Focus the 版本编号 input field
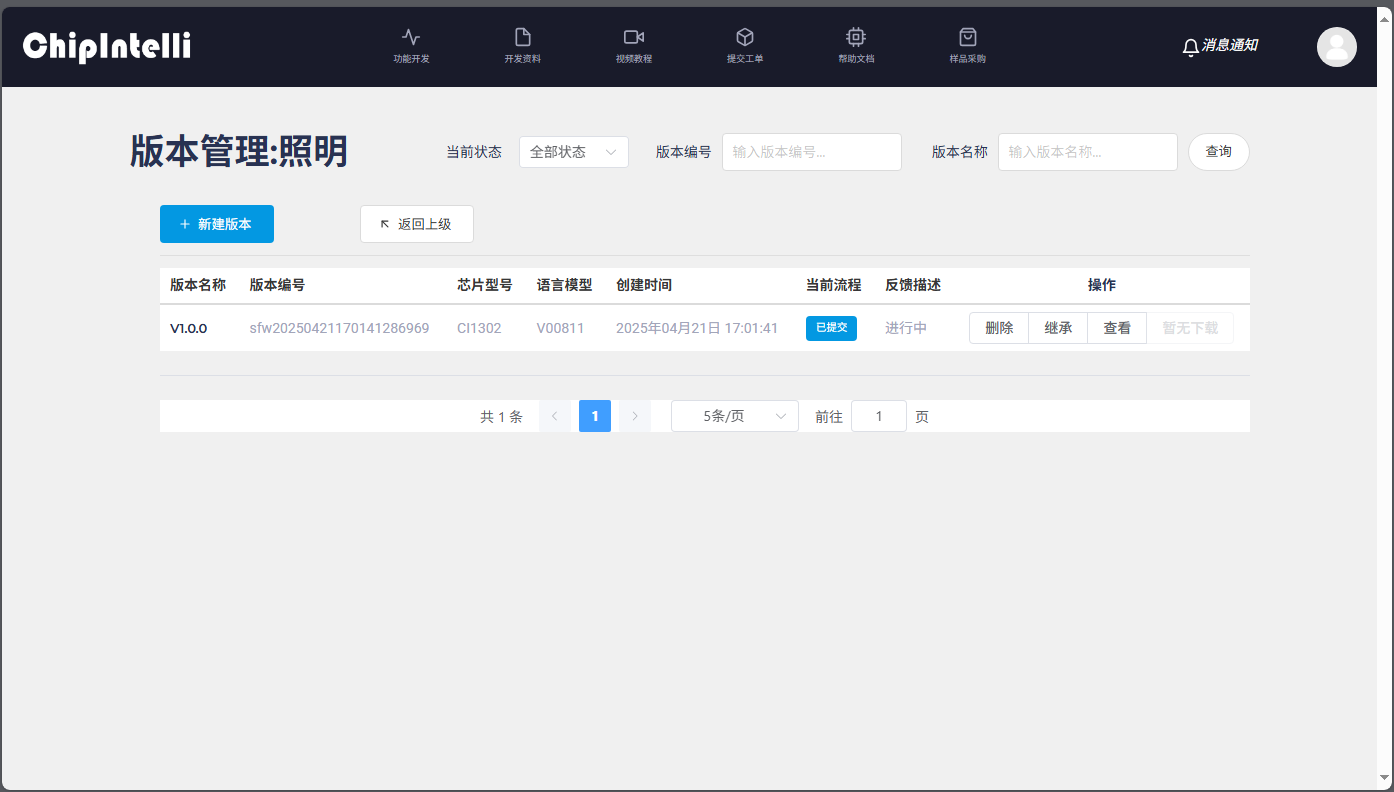The height and width of the screenshot is (792, 1394). pos(812,152)
